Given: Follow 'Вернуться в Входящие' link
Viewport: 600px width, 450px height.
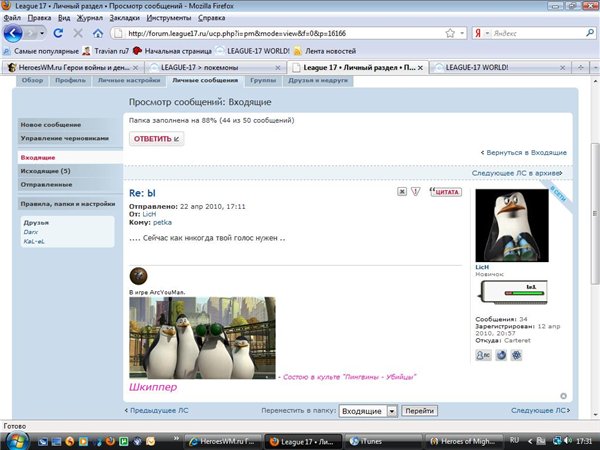Looking at the screenshot, I should [x=524, y=152].
